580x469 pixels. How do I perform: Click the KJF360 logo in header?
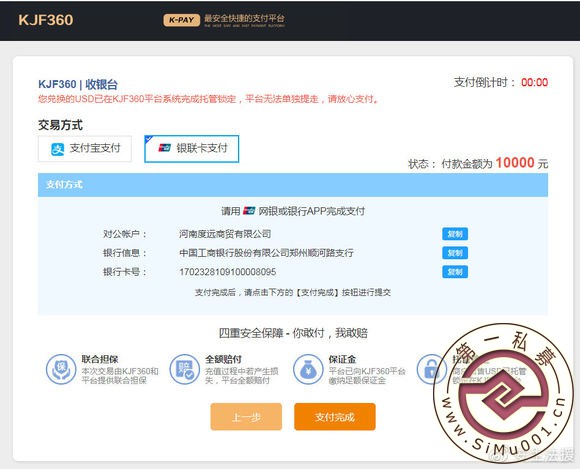(x=46, y=20)
